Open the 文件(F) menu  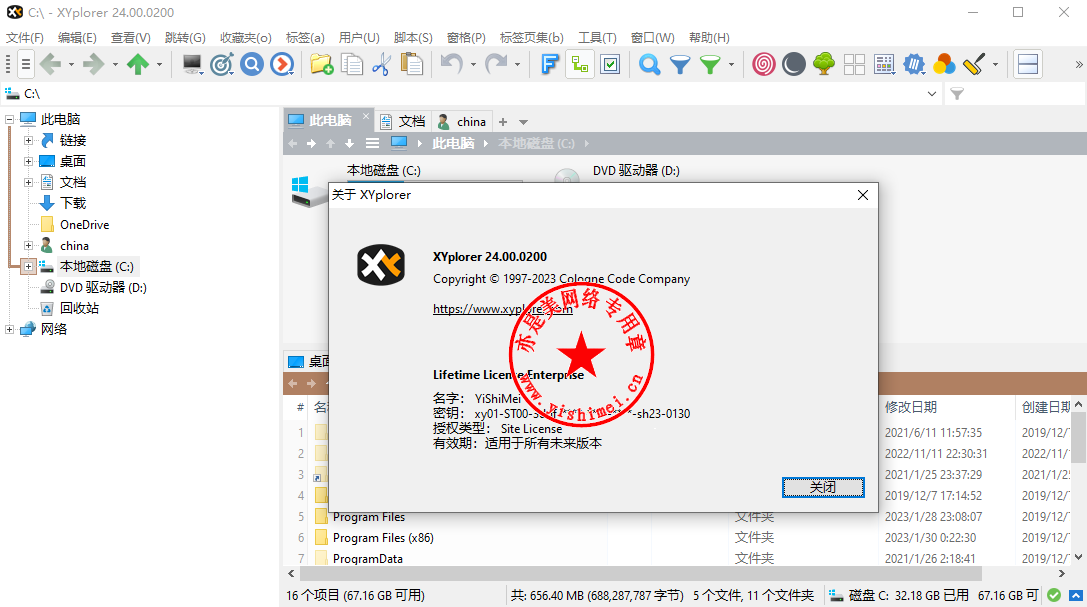pyautogui.click(x=25, y=37)
